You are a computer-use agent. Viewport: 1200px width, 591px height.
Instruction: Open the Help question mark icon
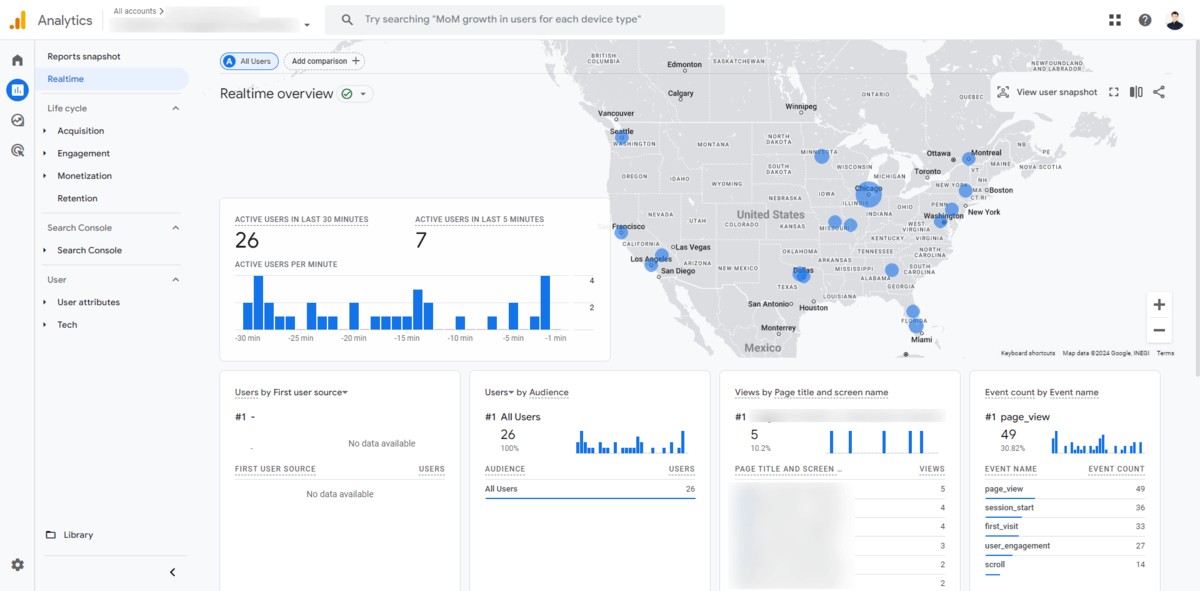click(1145, 20)
